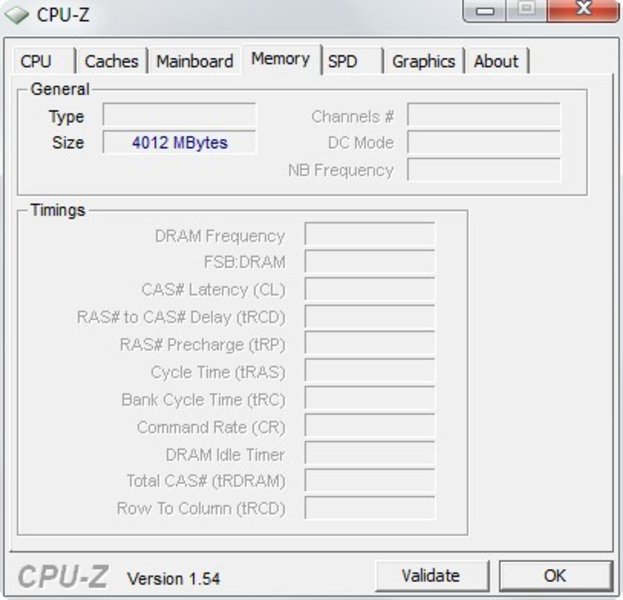The image size is (623, 600).
Task: Open the About tab
Action: 497,61
